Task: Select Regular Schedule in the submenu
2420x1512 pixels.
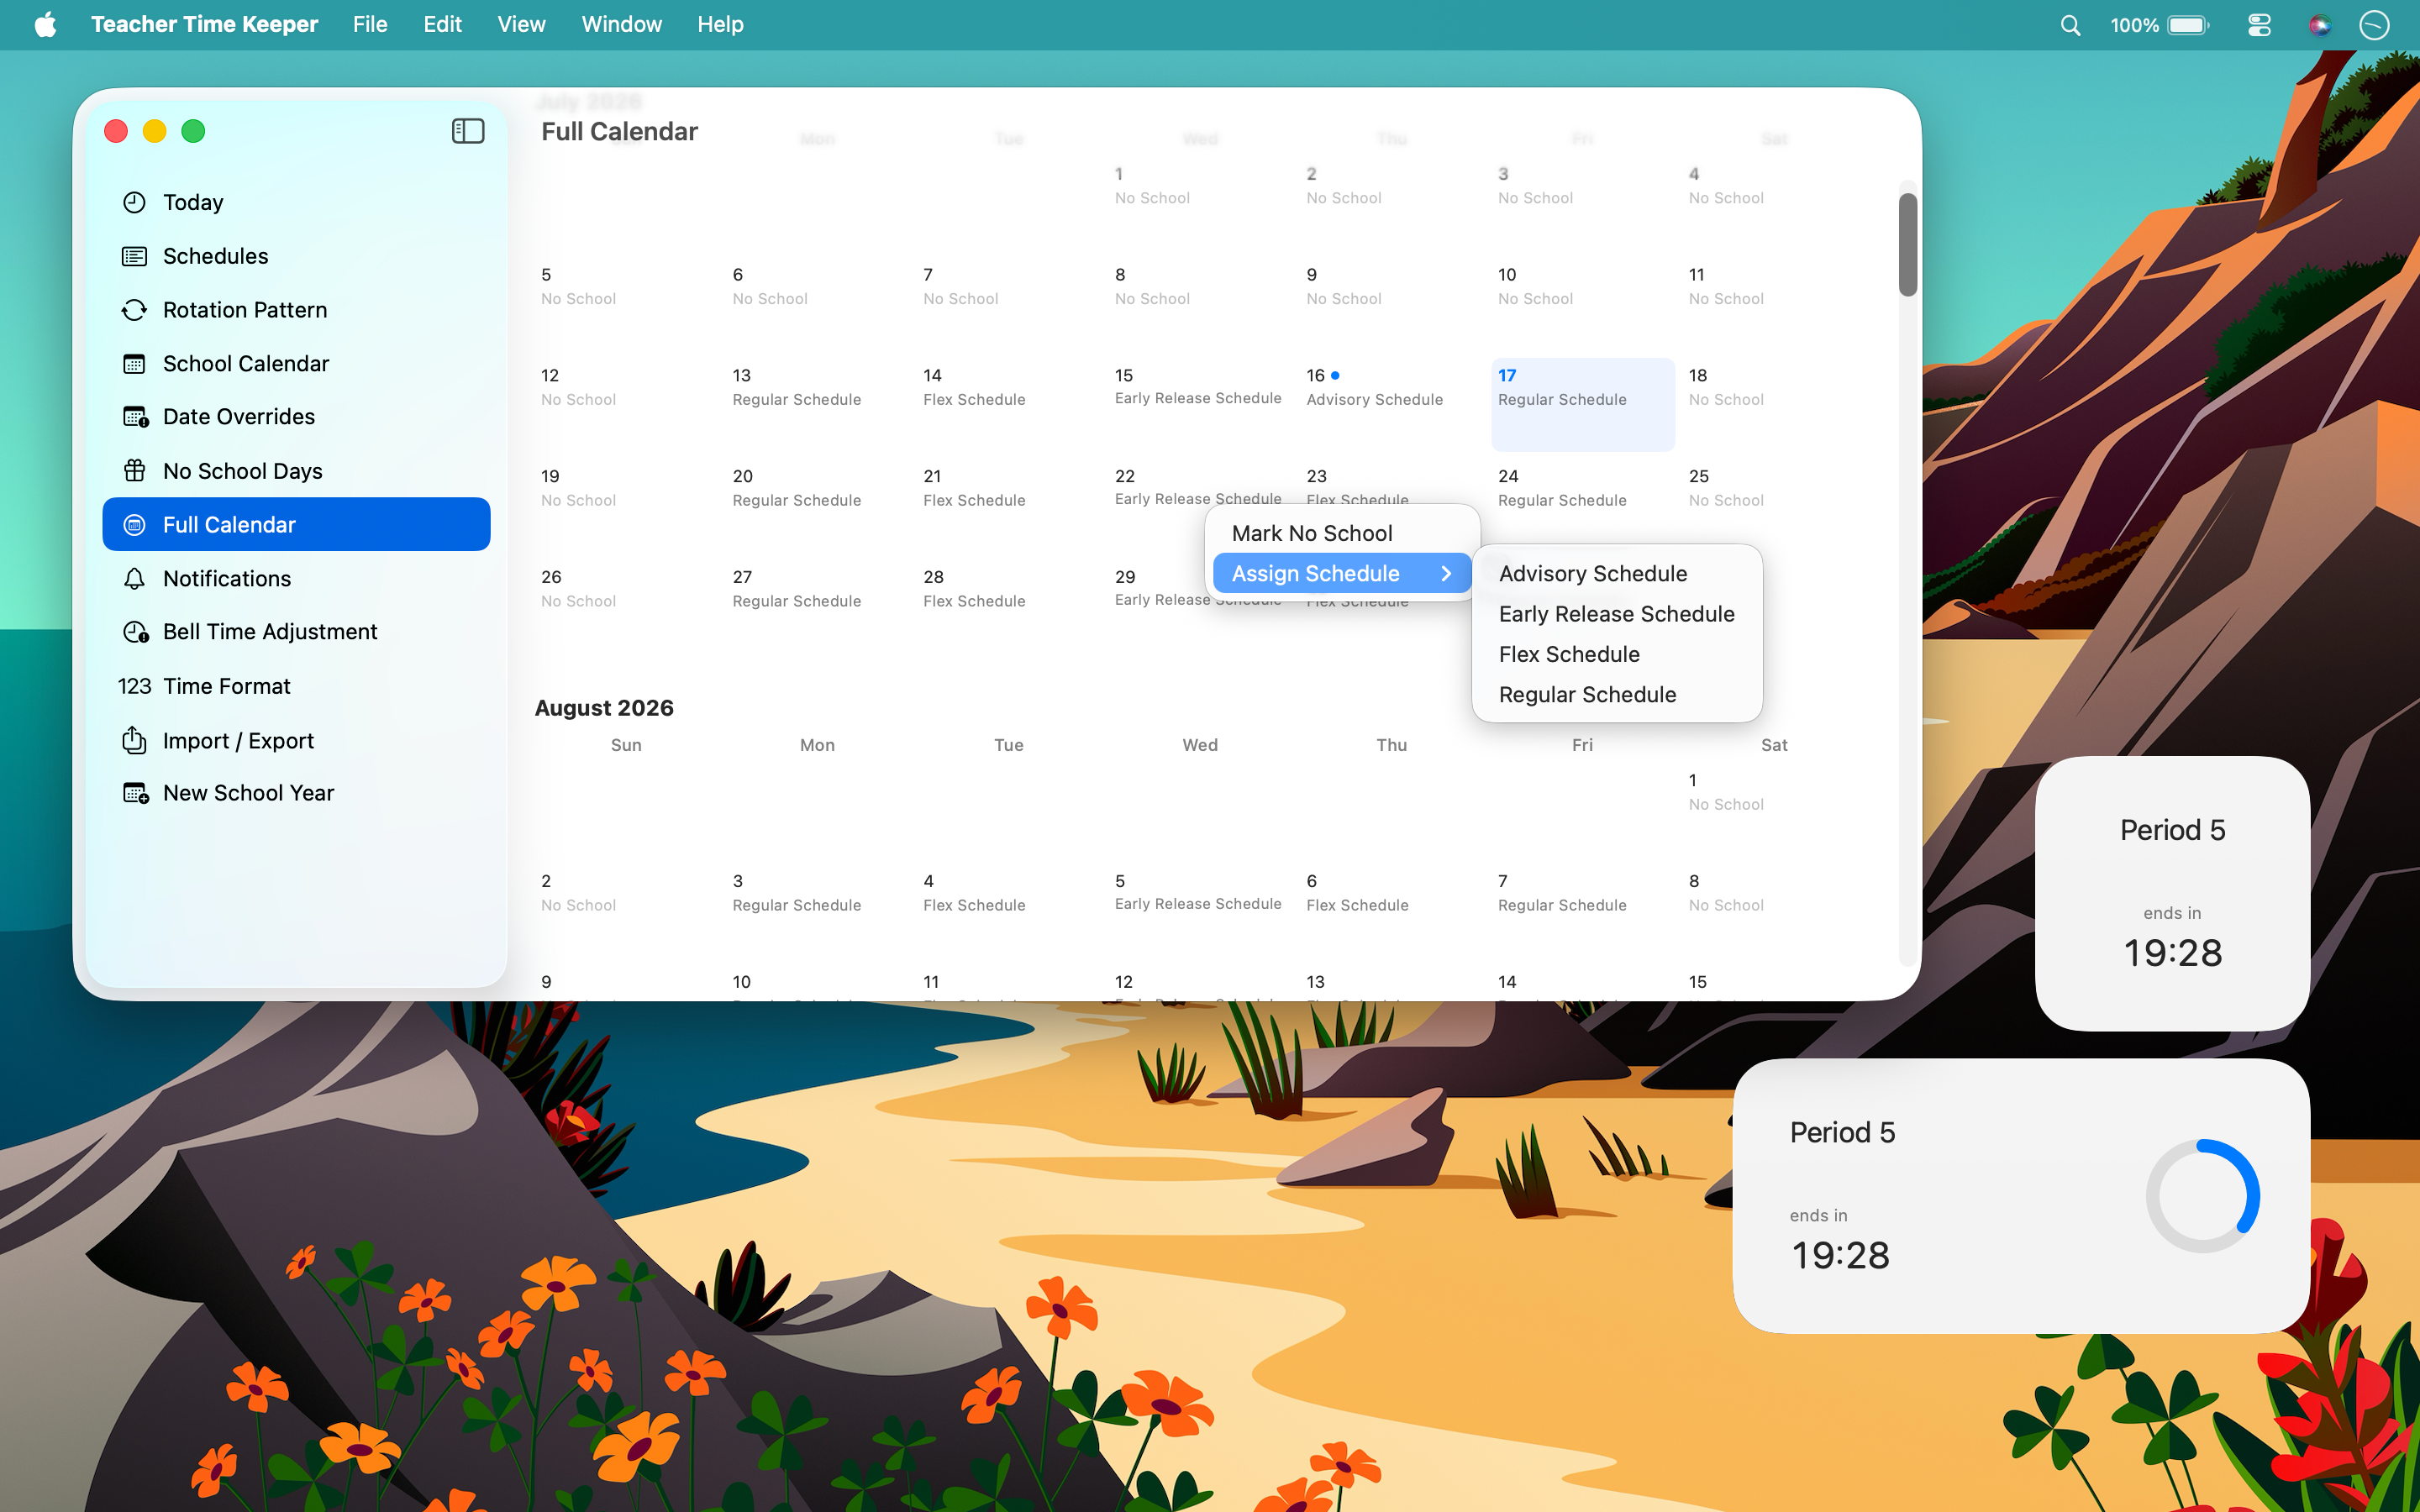Action: [1616, 694]
